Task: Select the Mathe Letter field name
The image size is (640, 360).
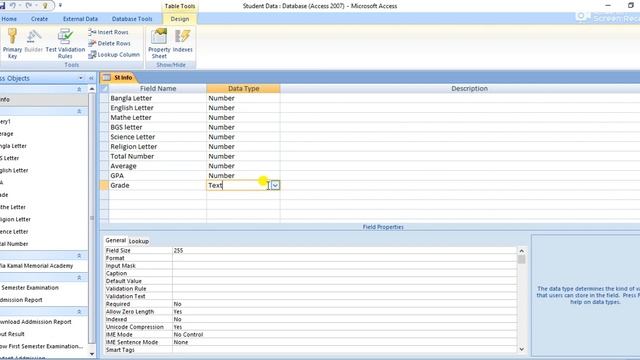Action: (x=158, y=118)
